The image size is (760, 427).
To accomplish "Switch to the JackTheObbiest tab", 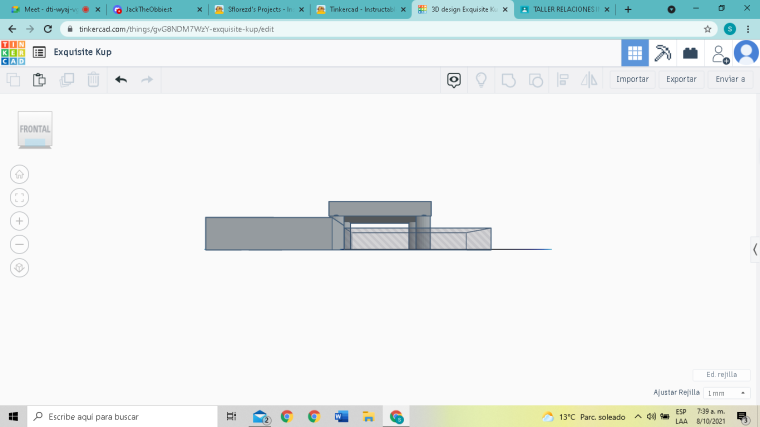I will tap(158, 9).
